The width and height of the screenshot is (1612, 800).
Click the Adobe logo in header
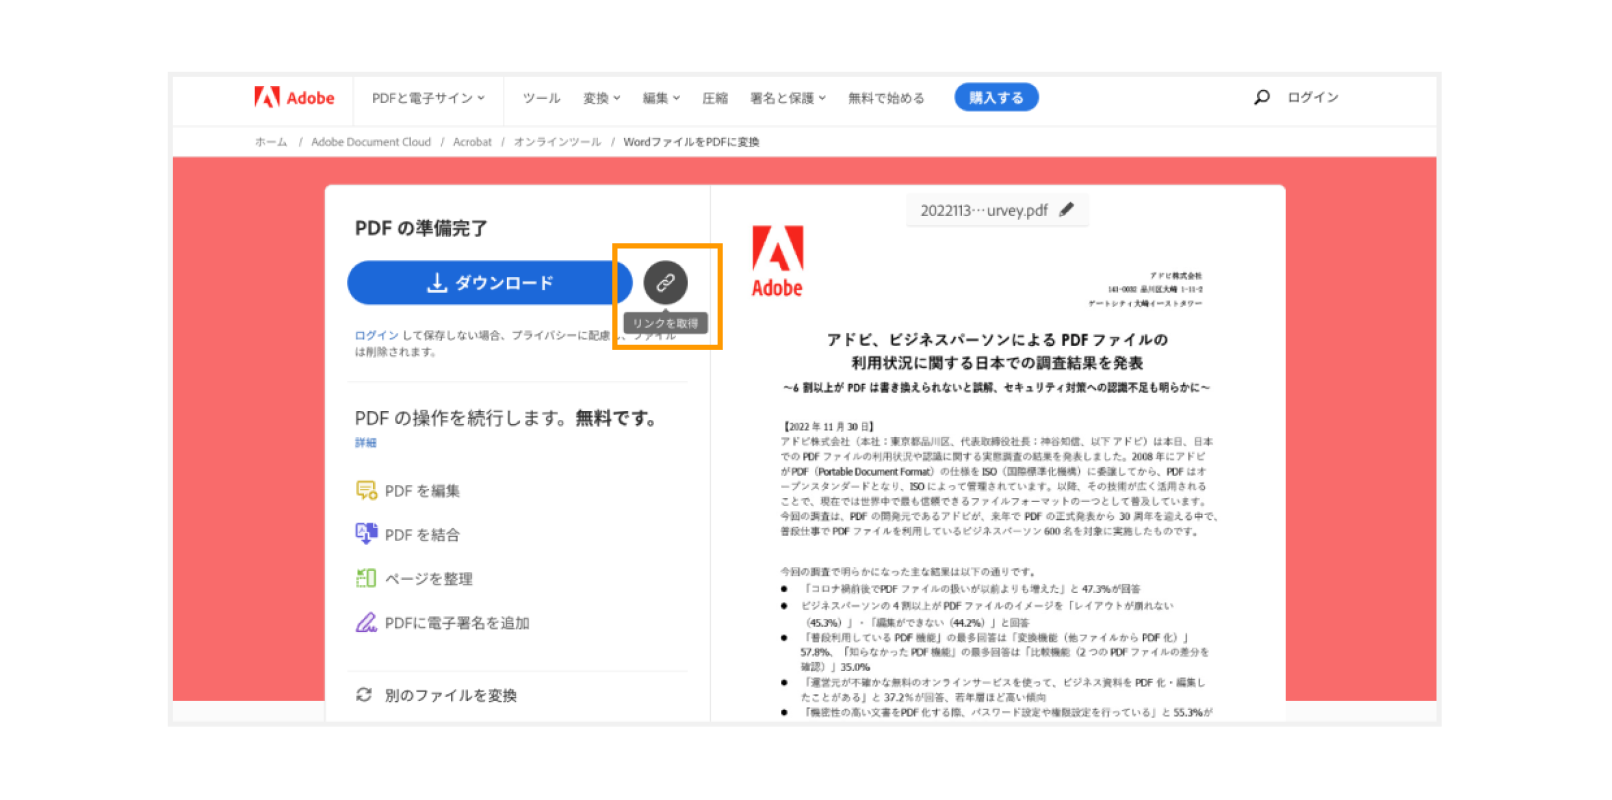294,97
